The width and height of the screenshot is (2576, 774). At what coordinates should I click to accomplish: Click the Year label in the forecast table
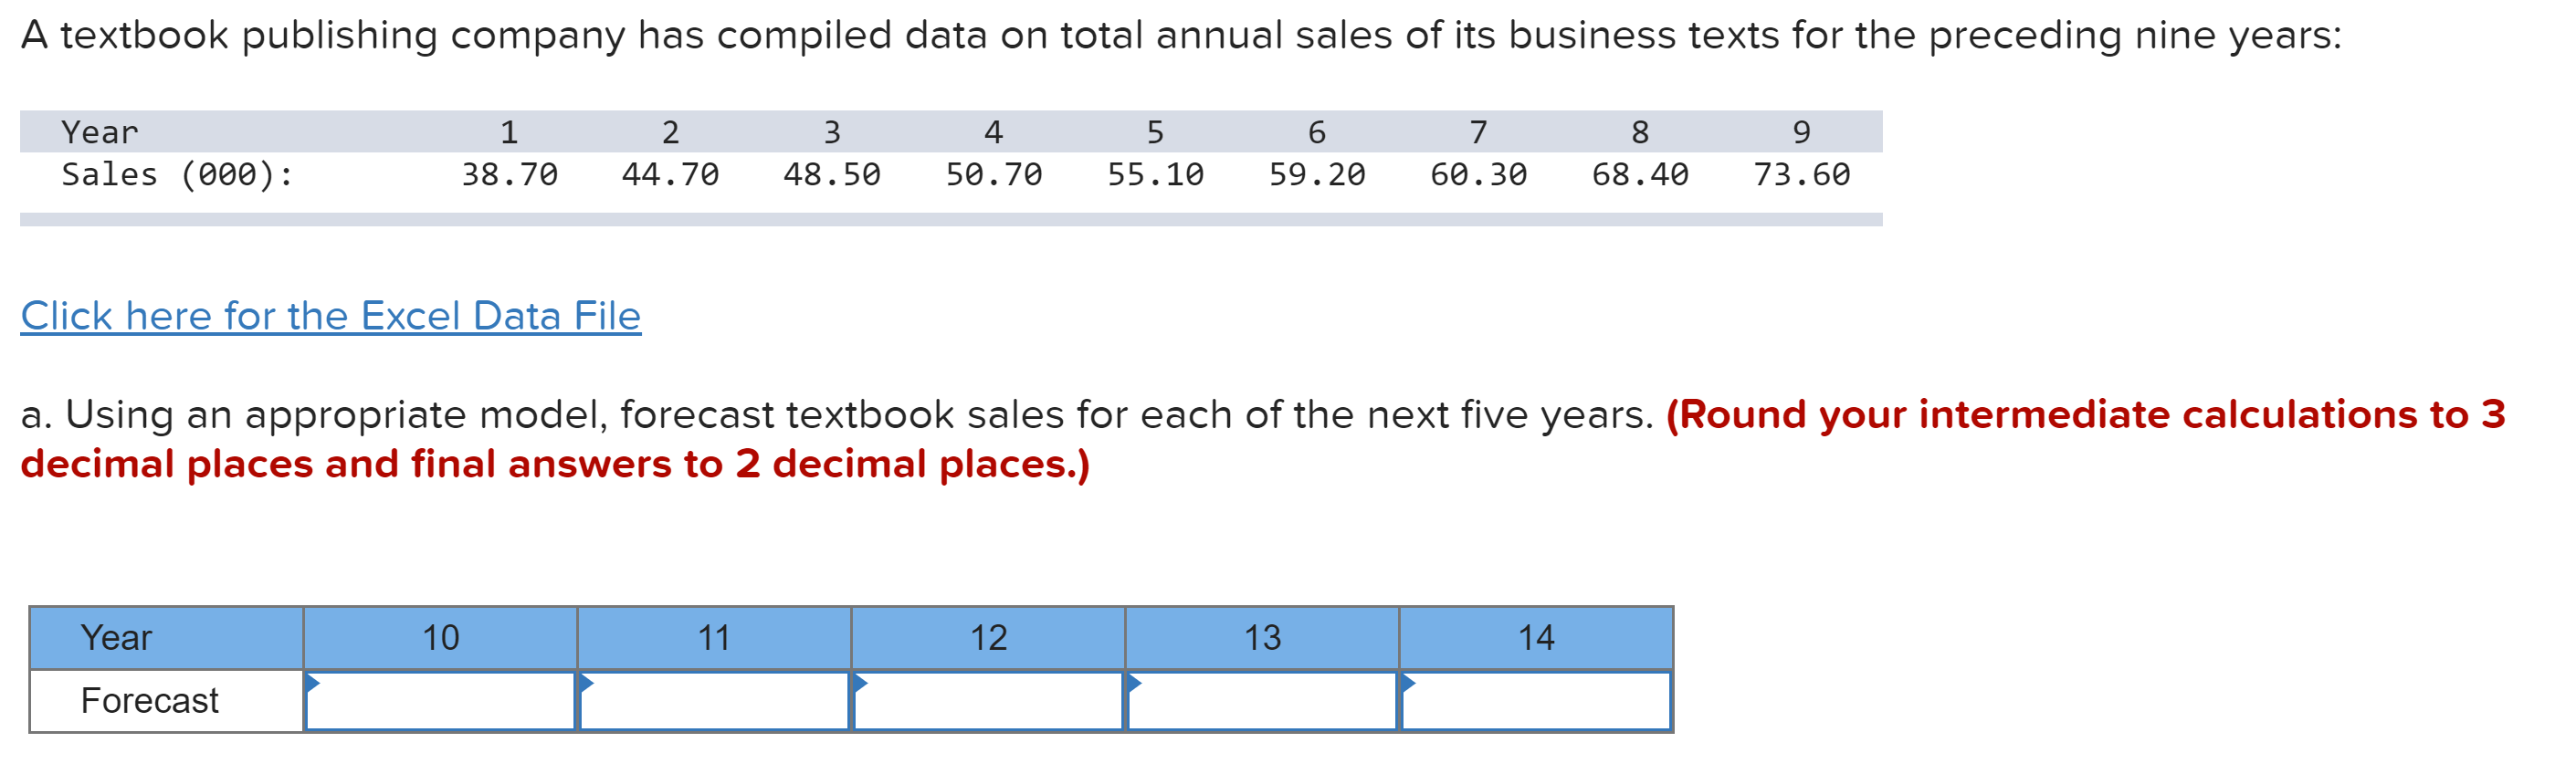click(116, 637)
